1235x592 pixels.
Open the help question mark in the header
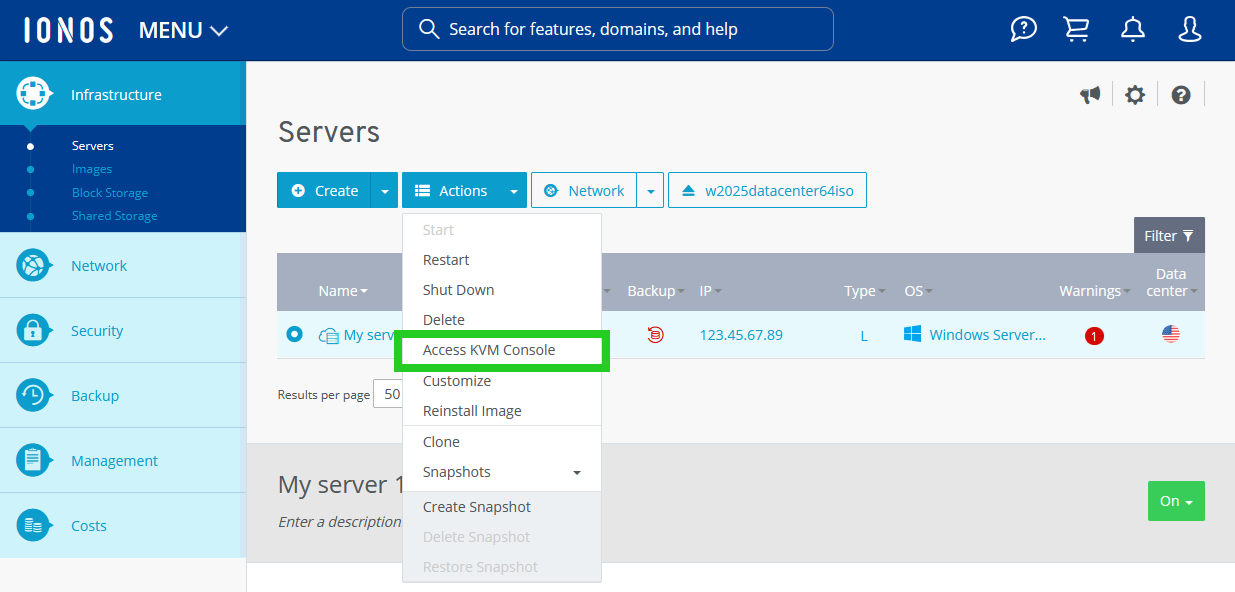[1023, 29]
